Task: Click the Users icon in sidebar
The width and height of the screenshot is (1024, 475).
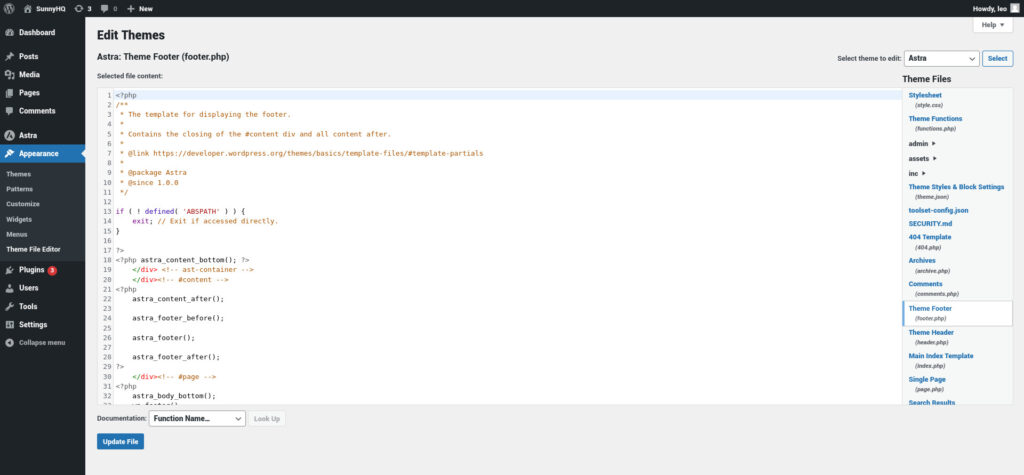Action: pyautogui.click(x=10, y=288)
